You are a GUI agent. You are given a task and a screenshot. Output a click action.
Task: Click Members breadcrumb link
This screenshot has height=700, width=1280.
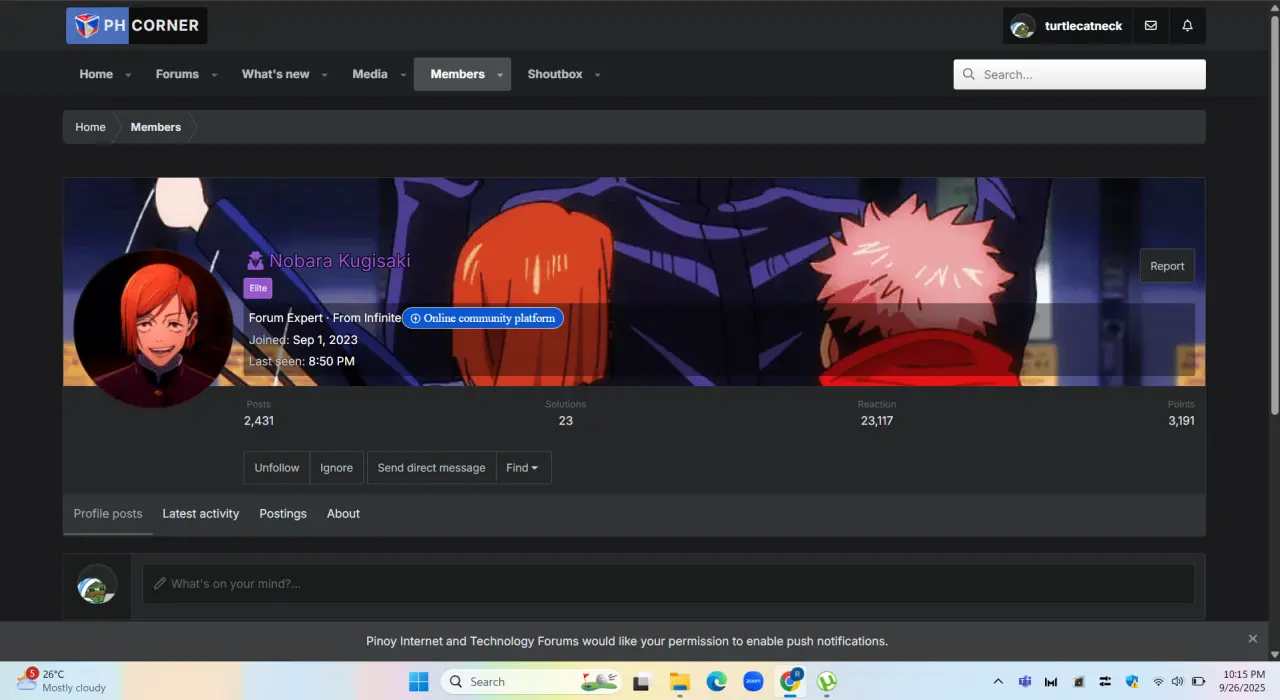[156, 127]
